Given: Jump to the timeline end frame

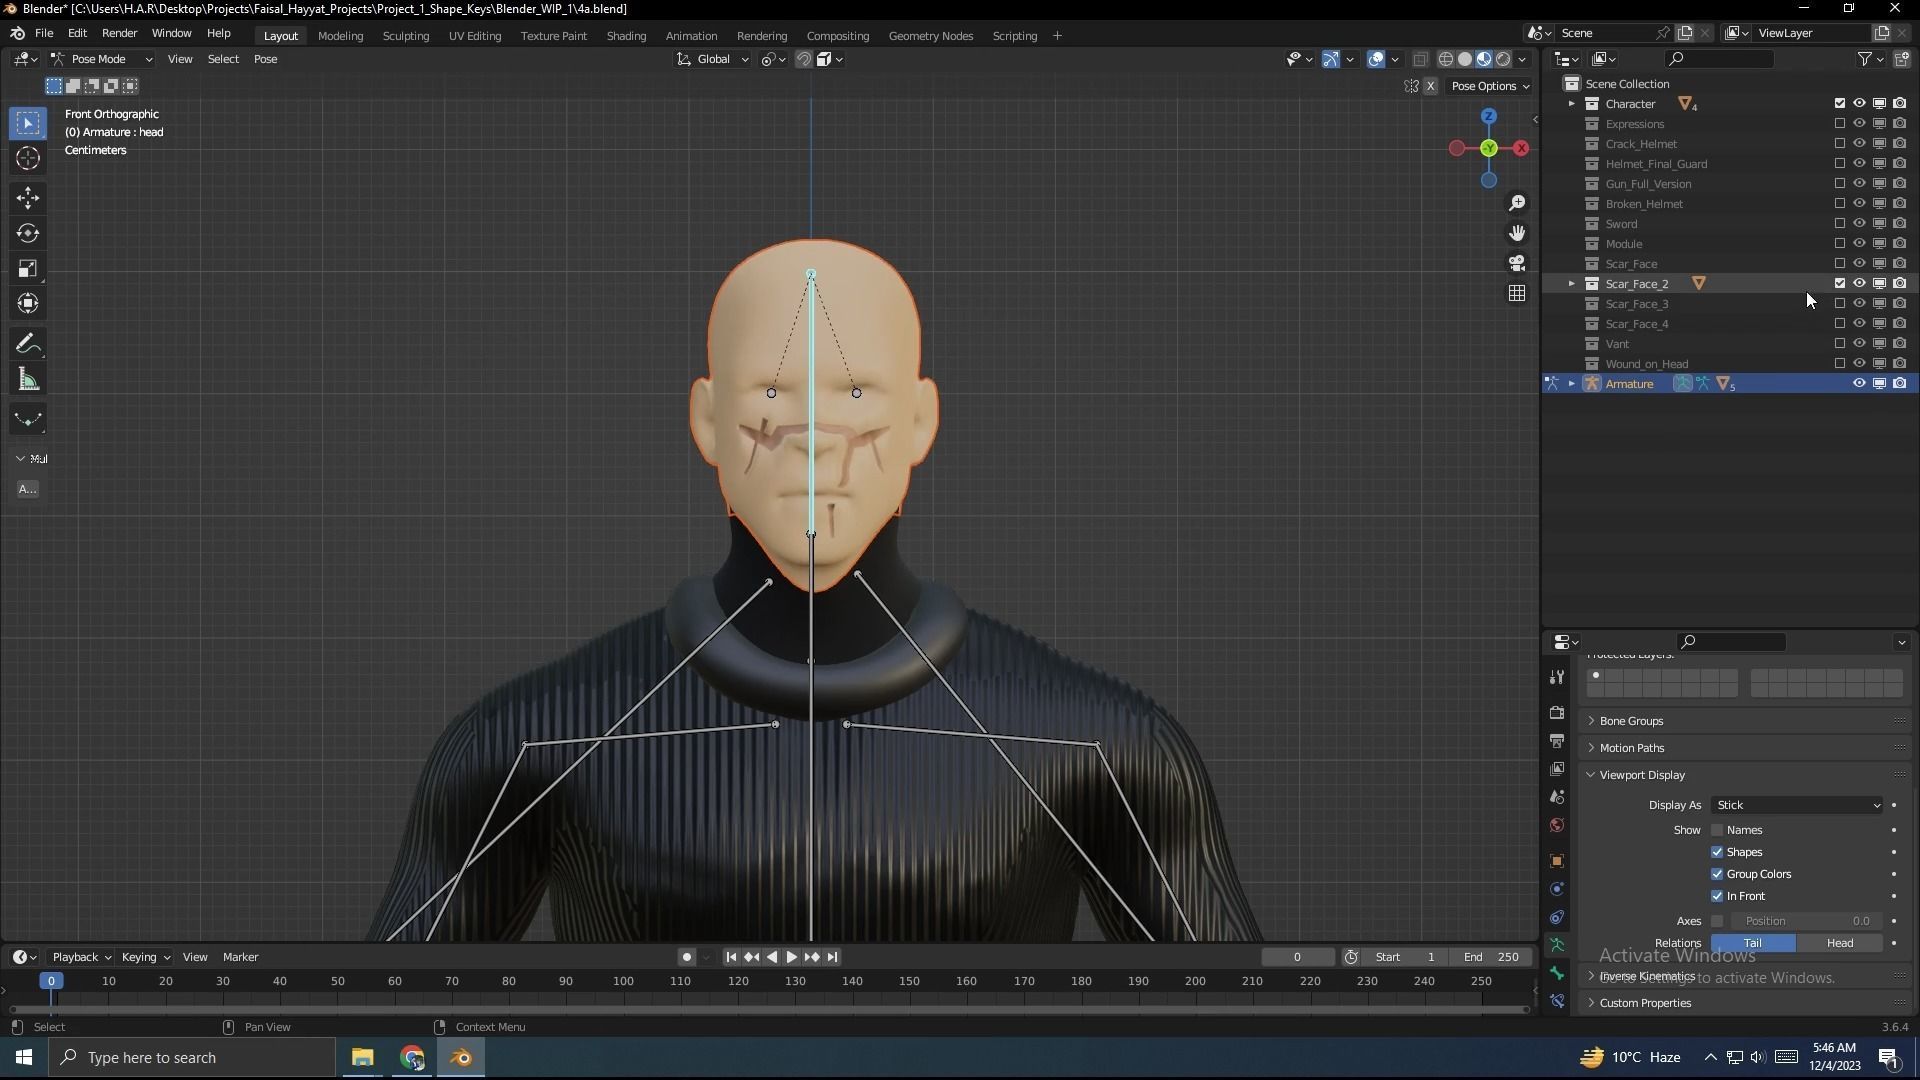Looking at the screenshot, I should 832,957.
